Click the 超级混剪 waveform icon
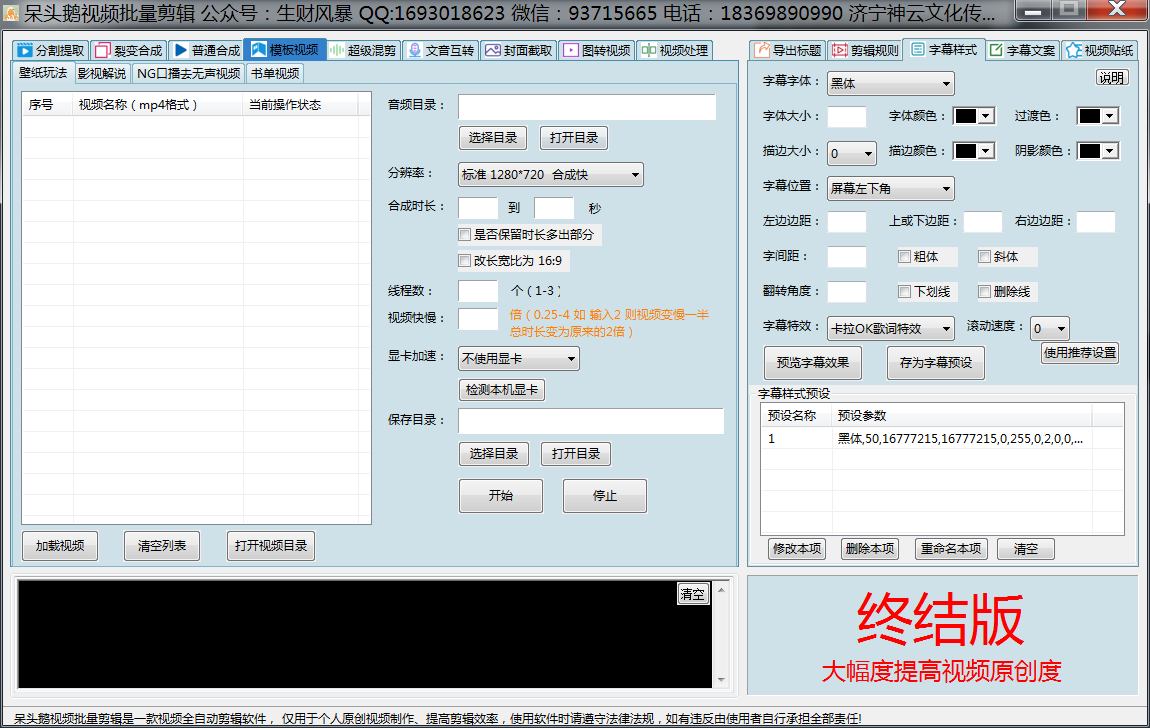 [337, 50]
